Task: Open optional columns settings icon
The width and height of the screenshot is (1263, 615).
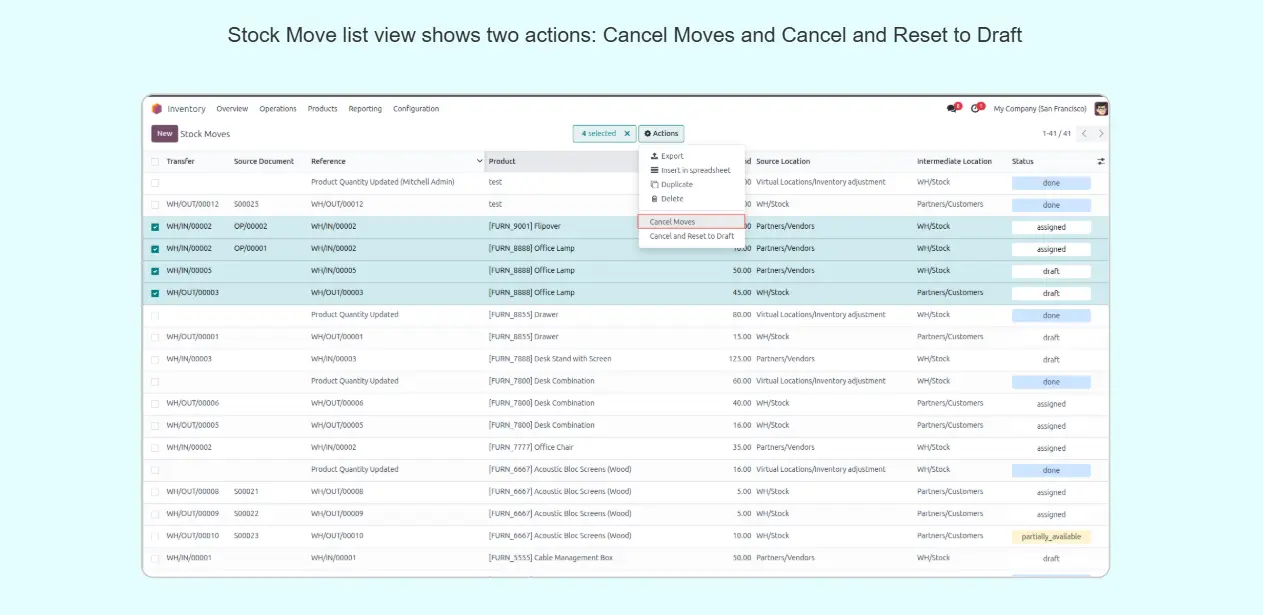Action: coord(1101,161)
